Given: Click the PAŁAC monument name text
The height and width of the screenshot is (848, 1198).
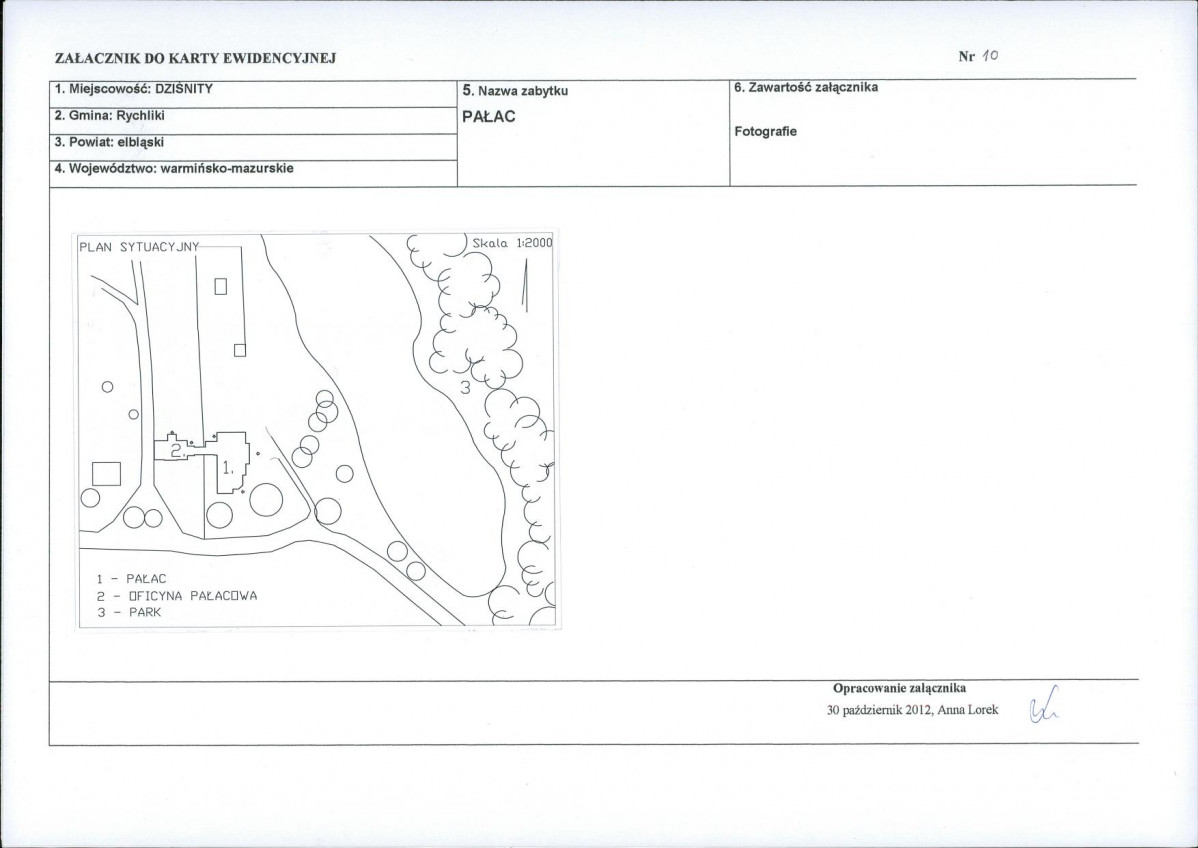Looking at the screenshot, I should pos(489,117).
